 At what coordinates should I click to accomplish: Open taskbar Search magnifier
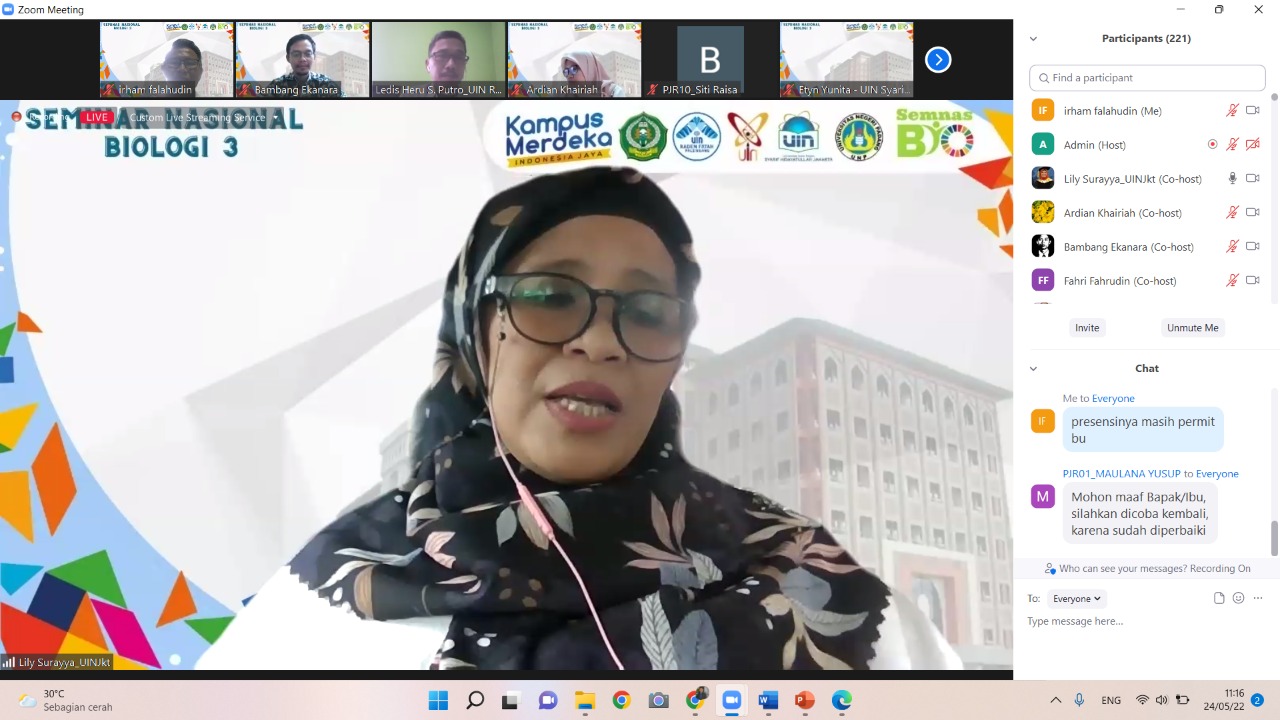click(475, 700)
